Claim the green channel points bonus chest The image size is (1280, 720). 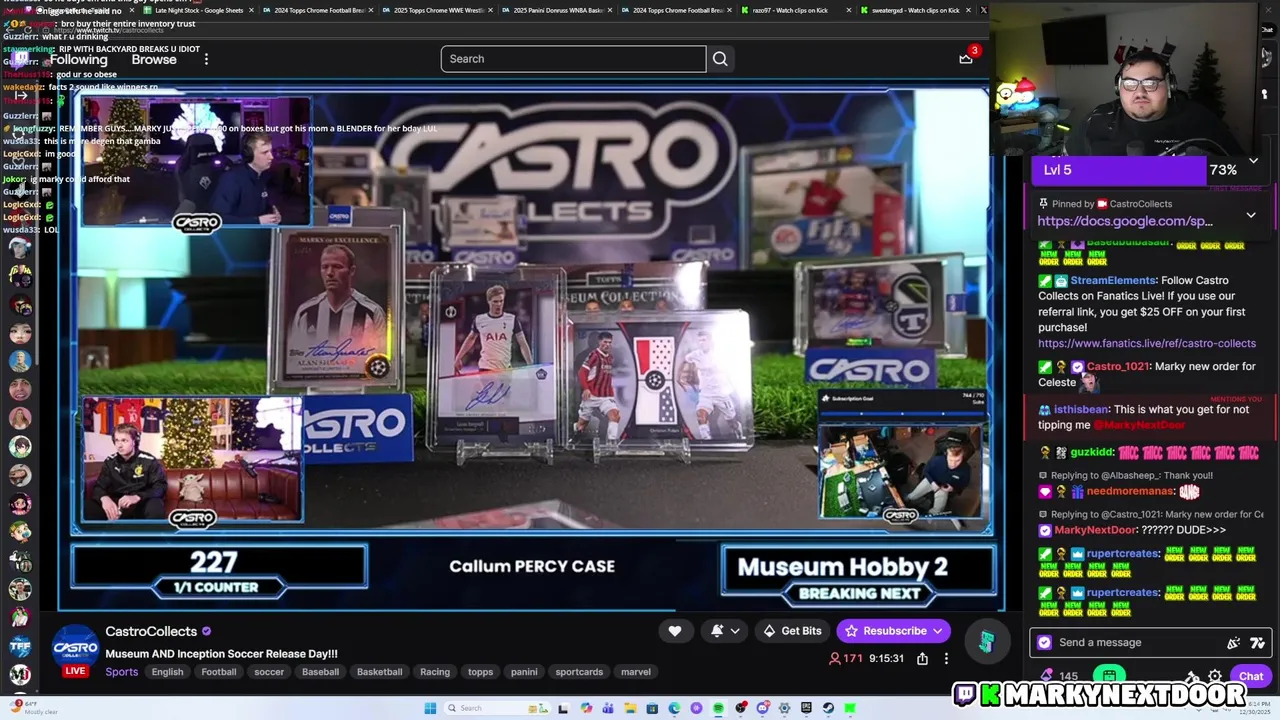1109,676
